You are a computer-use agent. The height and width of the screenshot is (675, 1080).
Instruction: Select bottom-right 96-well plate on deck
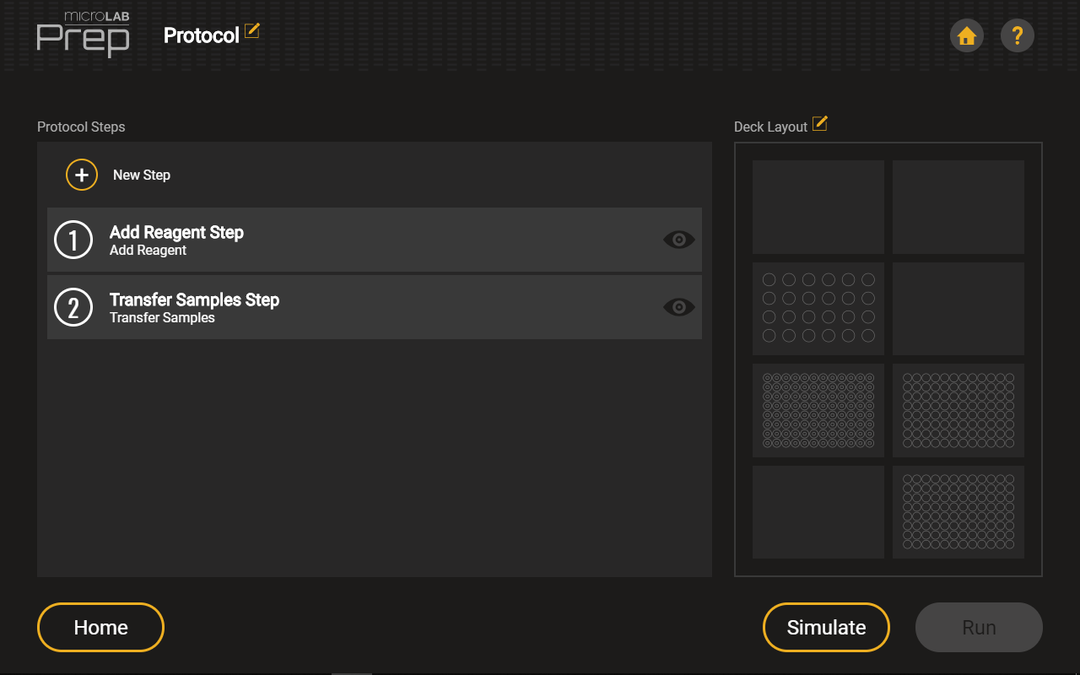click(958, 512)
